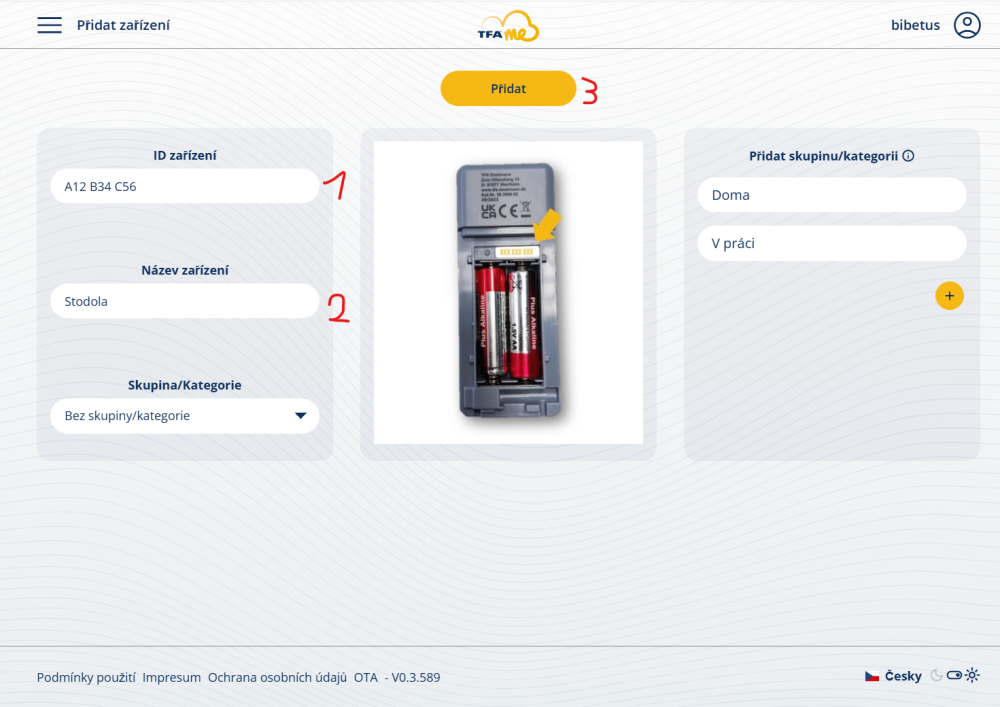Click the Czech flag icon

(x=872, y=676)
